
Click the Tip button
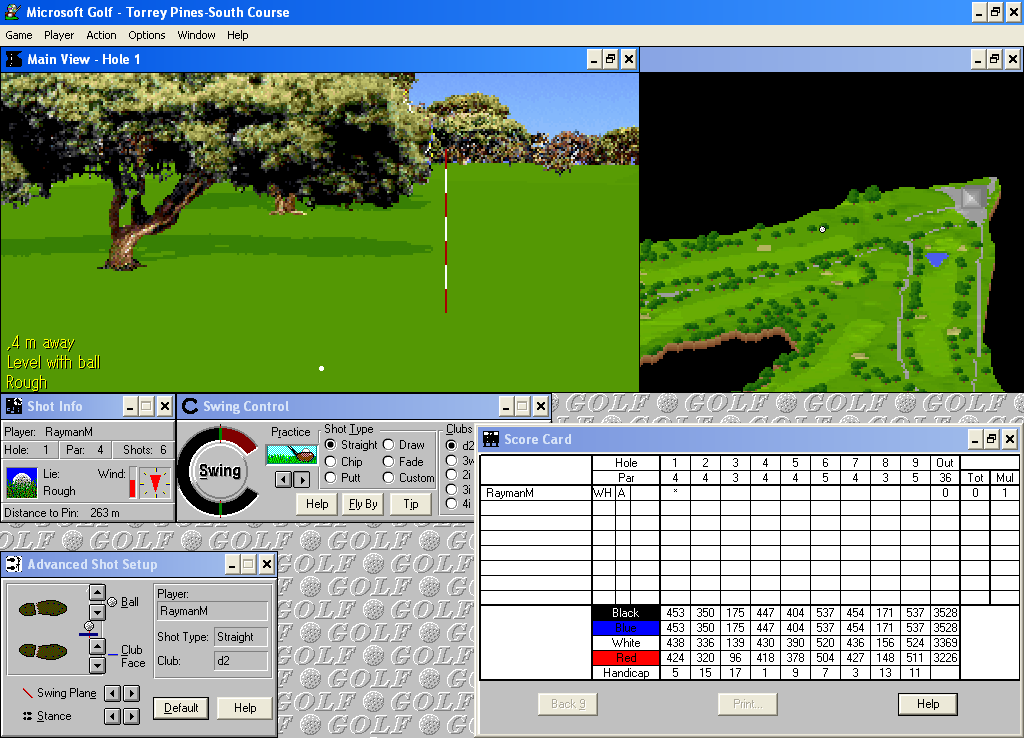(411, 504)
